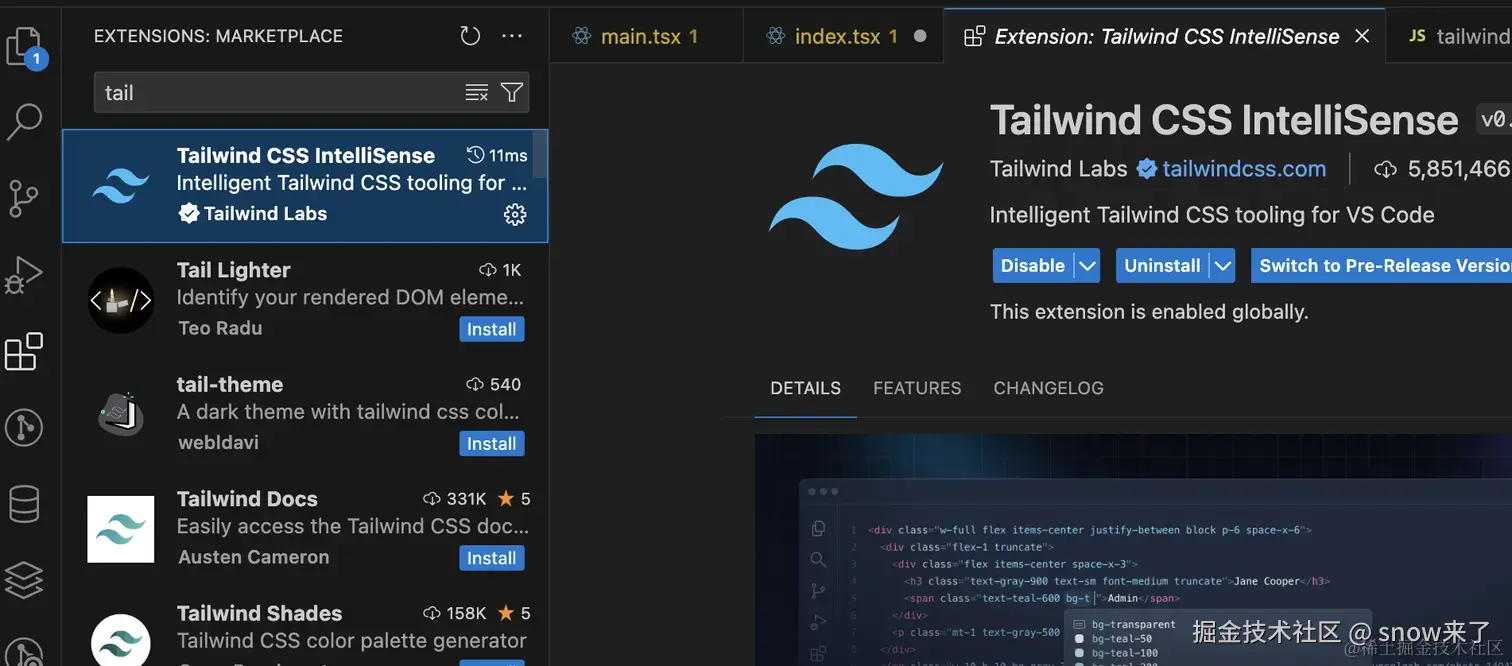Open the Git Graph activity bar icon
Viewport: 1512px width, 666px height.
pos(24,428)
